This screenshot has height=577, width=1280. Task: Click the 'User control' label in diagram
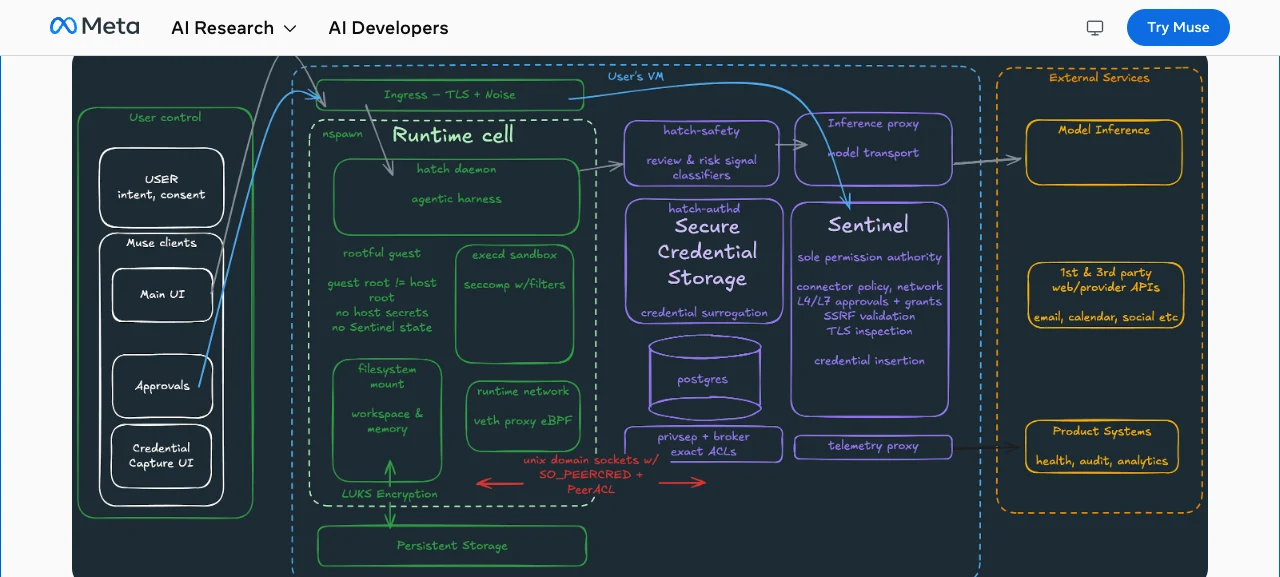tap(165, 118)
